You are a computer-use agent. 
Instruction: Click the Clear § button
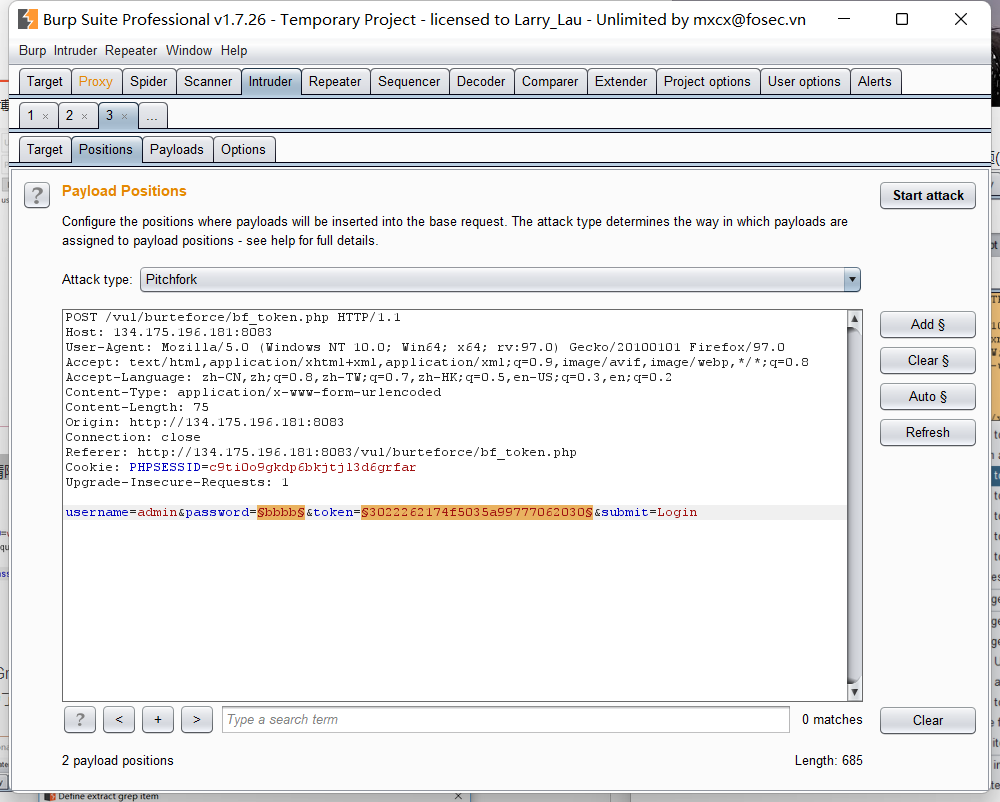coord(928,361)
